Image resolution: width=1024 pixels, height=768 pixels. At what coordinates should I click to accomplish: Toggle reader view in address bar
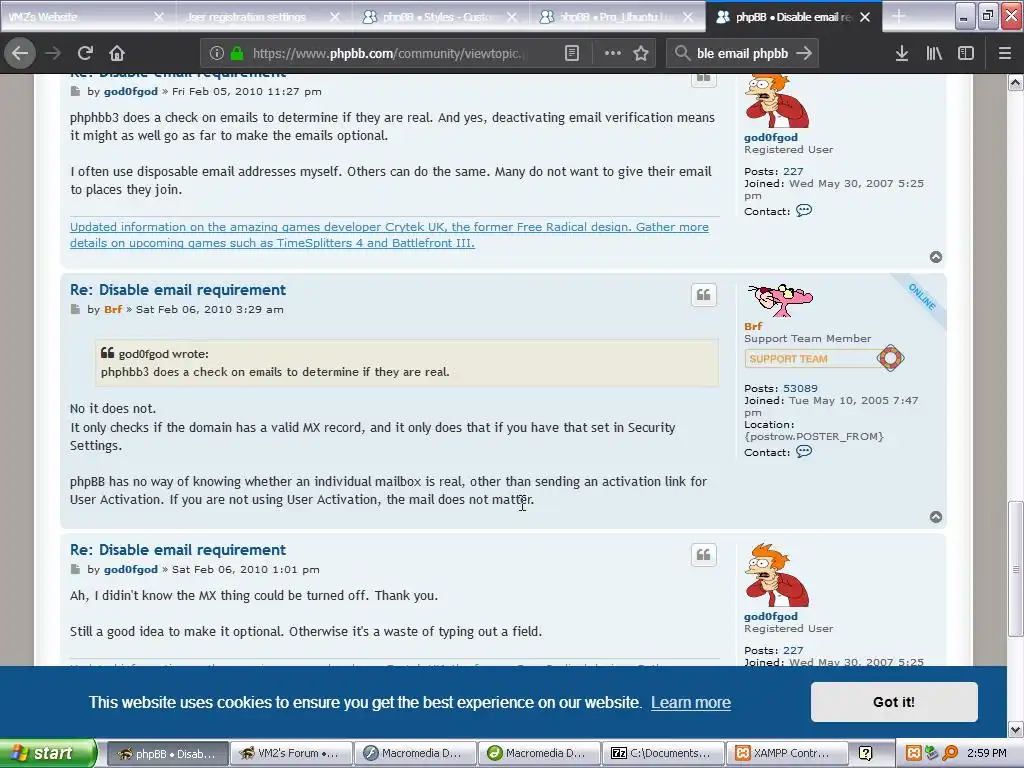(x=571, y=53)
